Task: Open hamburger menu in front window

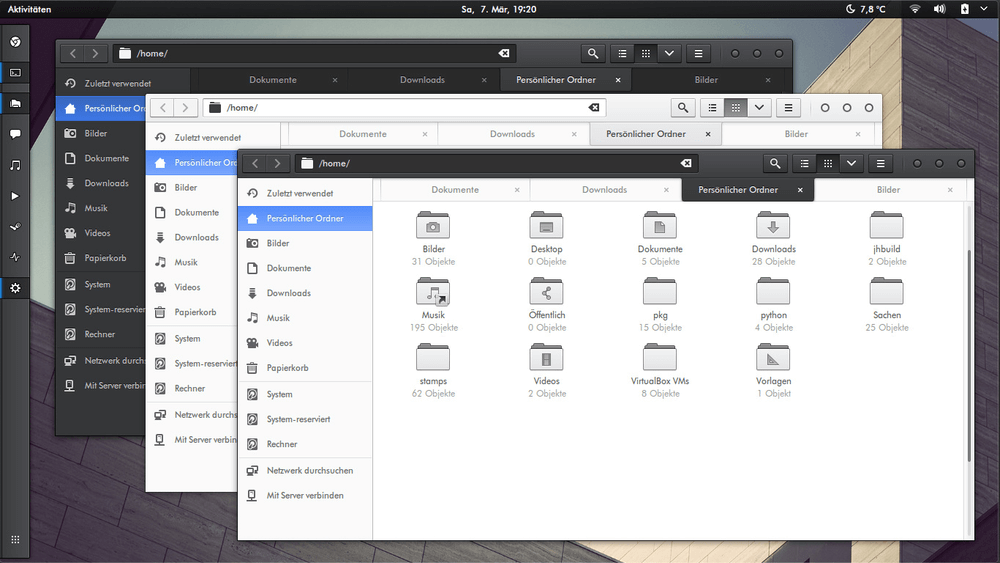Action: pyautogui.click(x=881, y=163)
